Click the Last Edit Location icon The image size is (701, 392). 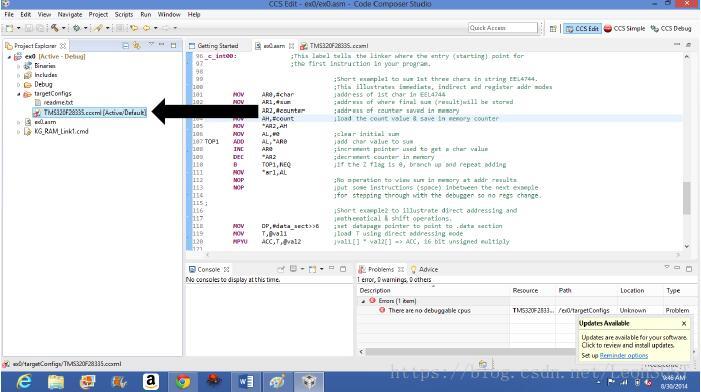click(x=134, y=28)
